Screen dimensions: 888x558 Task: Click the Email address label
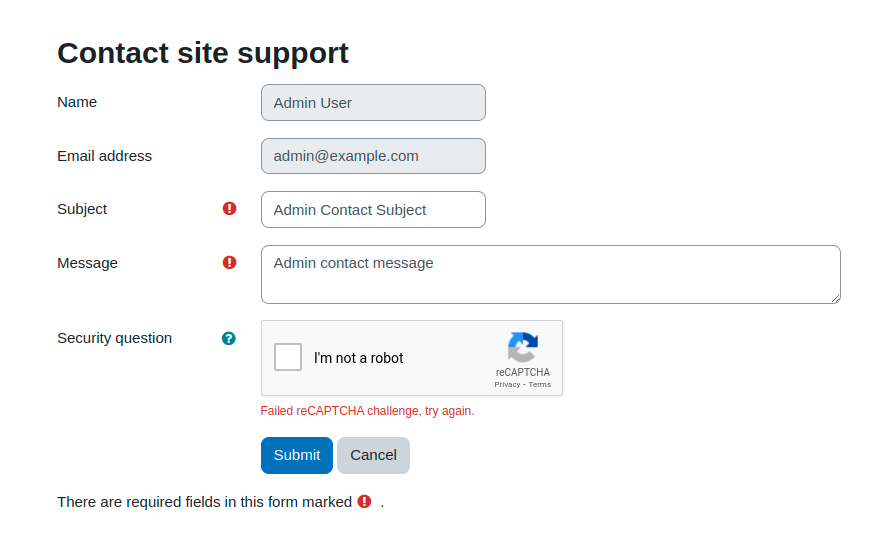click(105, 156)
